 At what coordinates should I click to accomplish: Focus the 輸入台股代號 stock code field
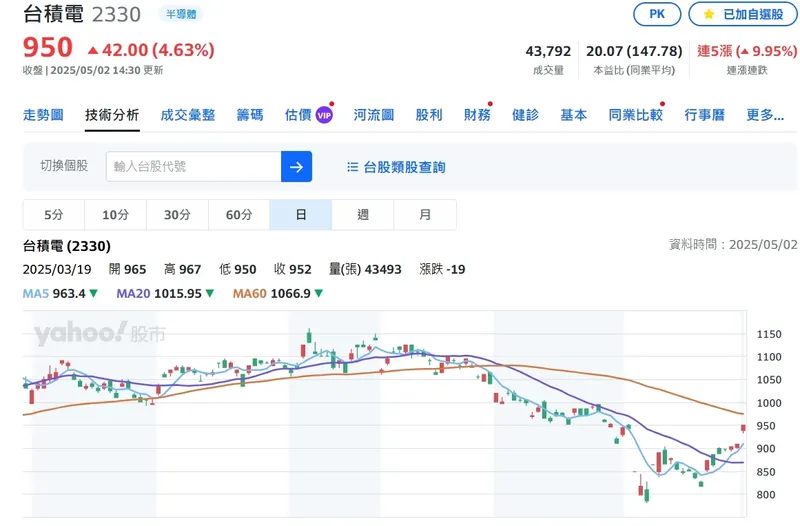pyautogui.click(x=193, y=167)
